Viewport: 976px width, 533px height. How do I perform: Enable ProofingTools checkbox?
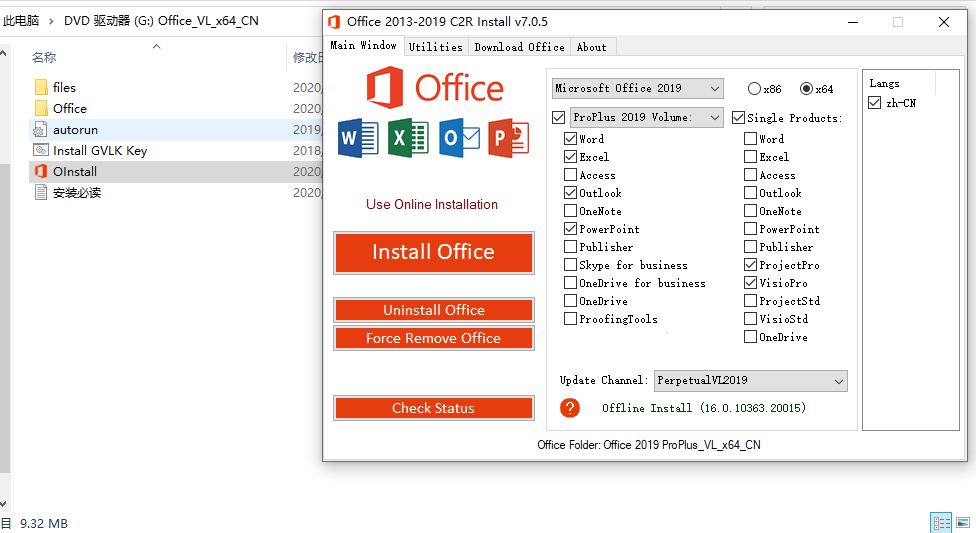coord(570,319)
